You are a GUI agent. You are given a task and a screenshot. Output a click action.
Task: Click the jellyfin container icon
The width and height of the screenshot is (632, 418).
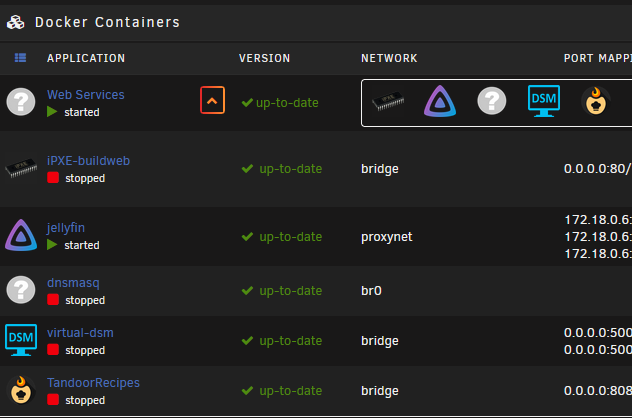point(21,235)
